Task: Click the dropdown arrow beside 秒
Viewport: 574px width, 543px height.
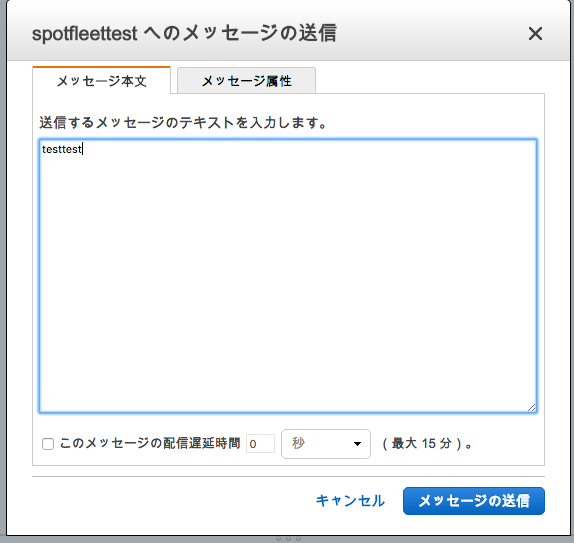Action: coord(357,444)
